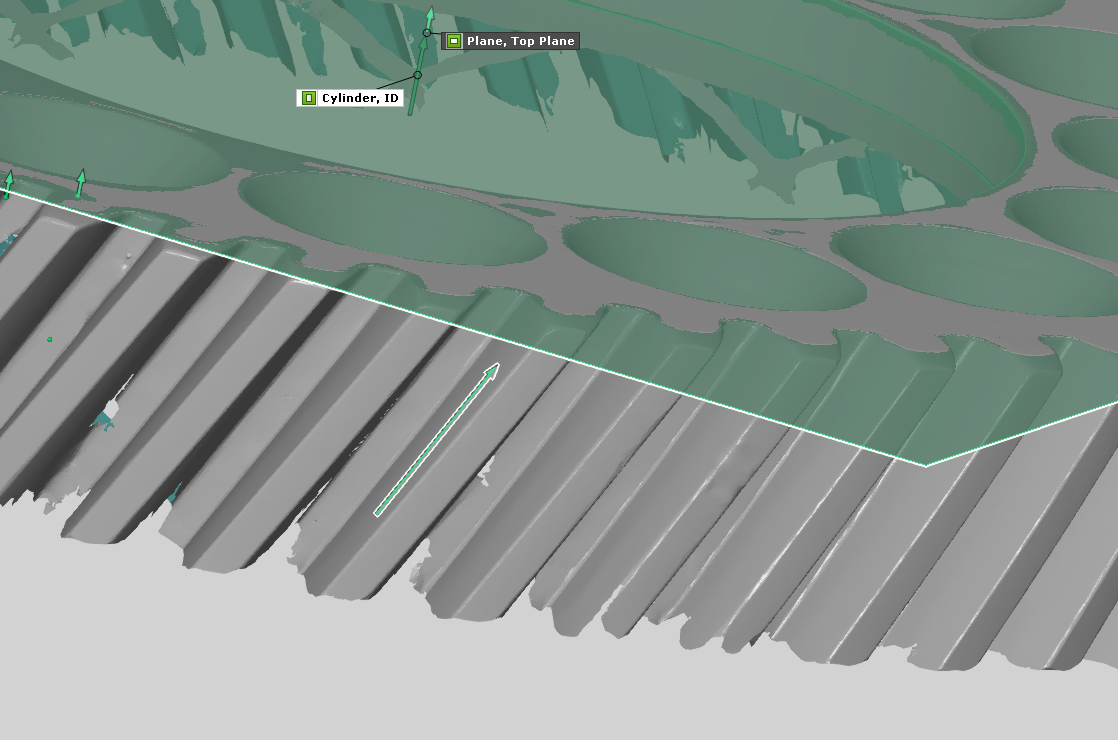Select the large outlined direction arrow on gear teeth
1118x740 pixels.
pos(437,439)
